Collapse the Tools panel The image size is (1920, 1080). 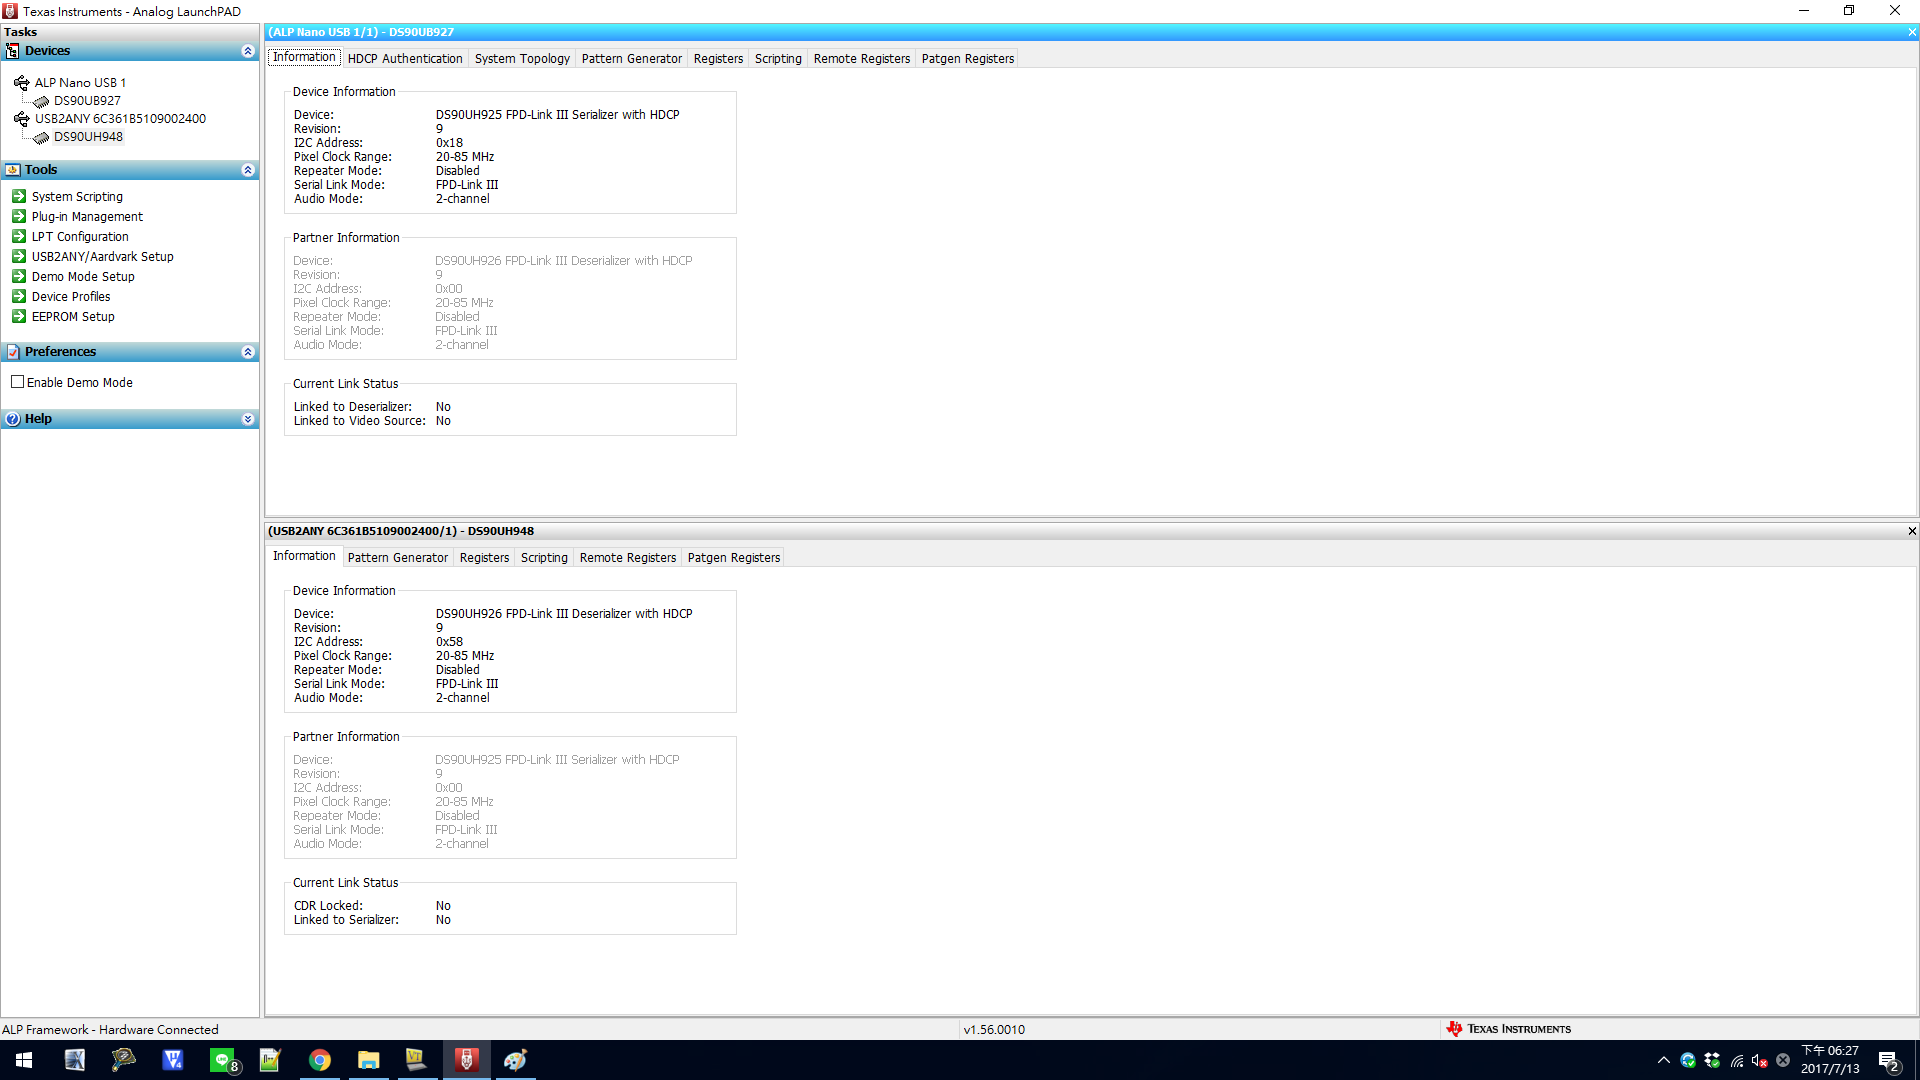click(248, 170)
